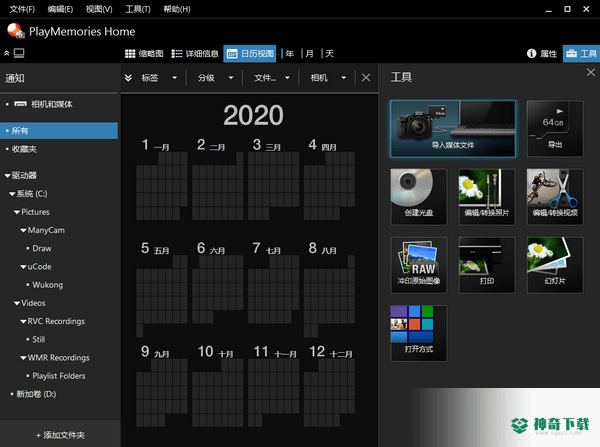Image resolution: width=600 pixels, height=447 pixels.
Task: Open the 视图(V) menu
Action: (x=99, y=9)
